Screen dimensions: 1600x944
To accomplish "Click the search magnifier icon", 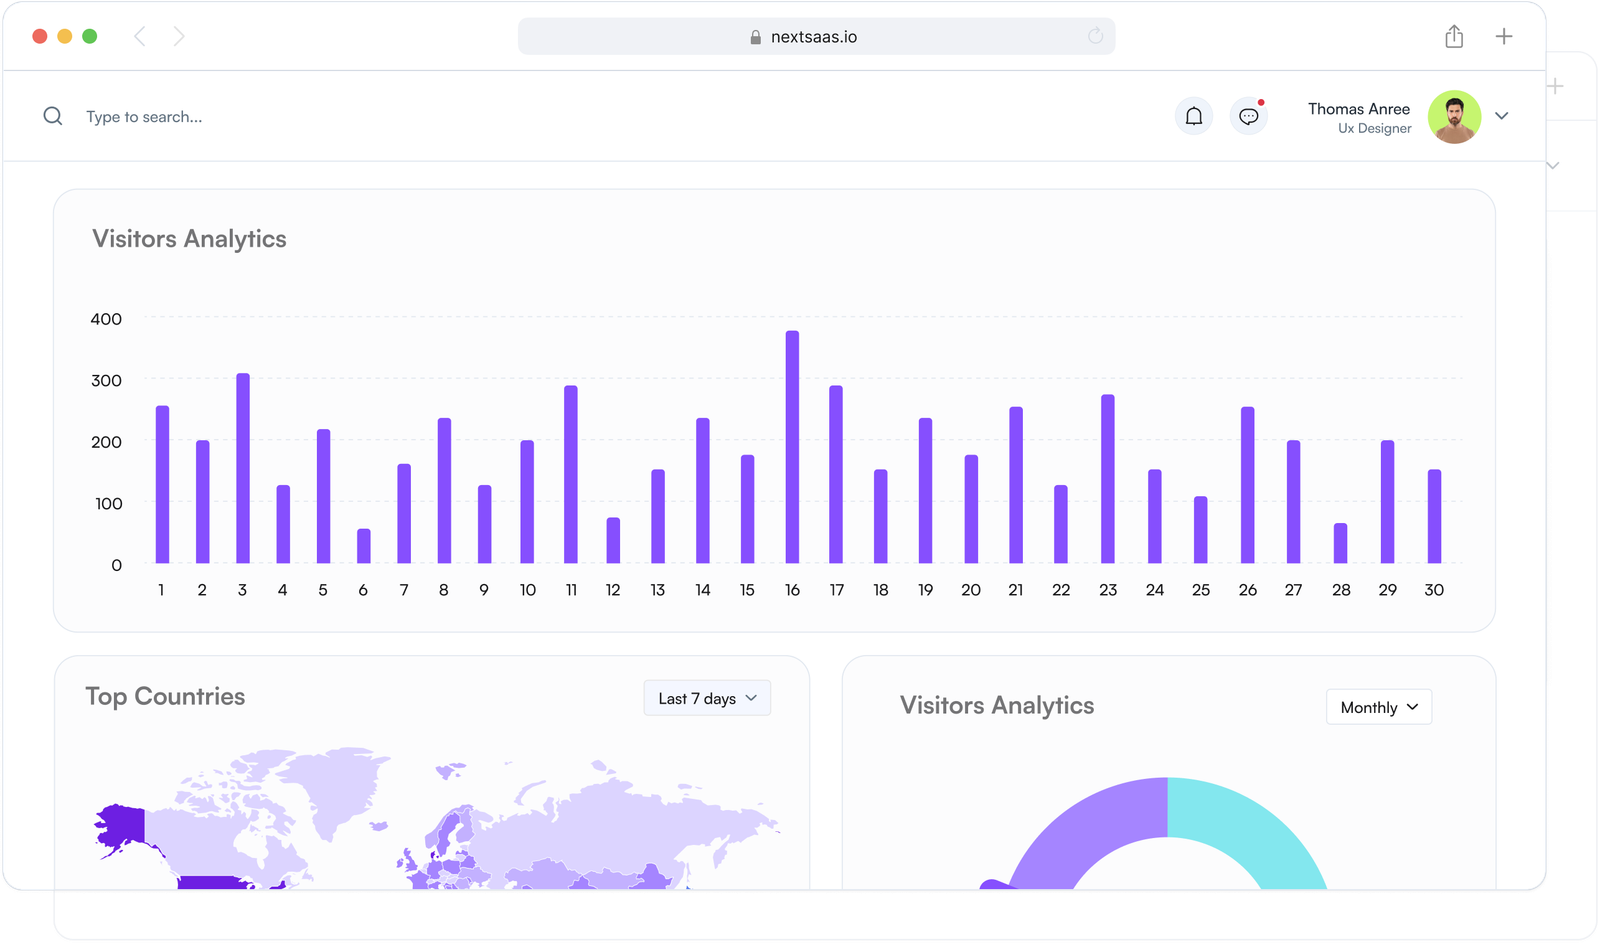I will (53, 116).
